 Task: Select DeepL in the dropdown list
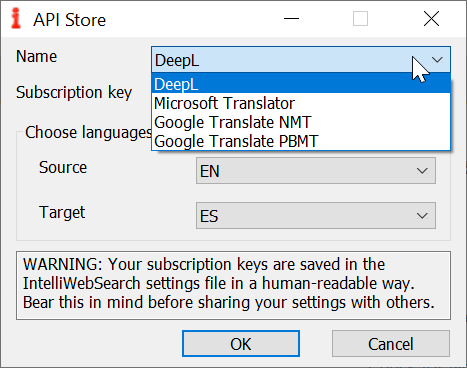[301, 84]
